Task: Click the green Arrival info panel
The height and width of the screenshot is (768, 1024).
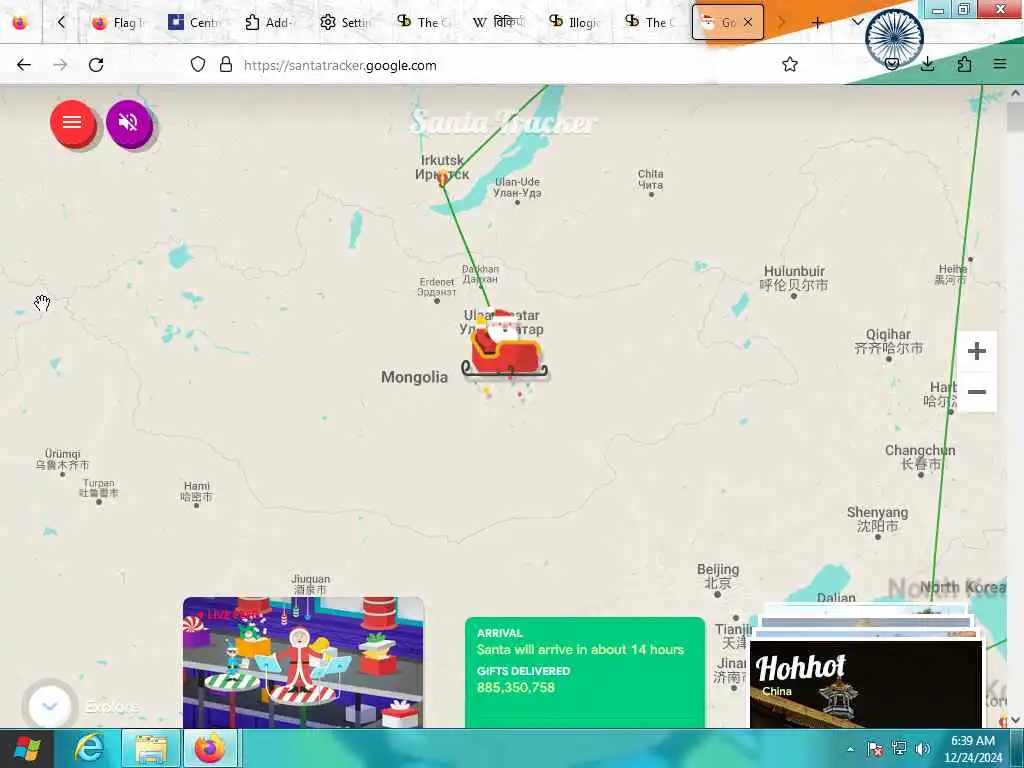Action: pyautogui.click(x=584, y=673)
